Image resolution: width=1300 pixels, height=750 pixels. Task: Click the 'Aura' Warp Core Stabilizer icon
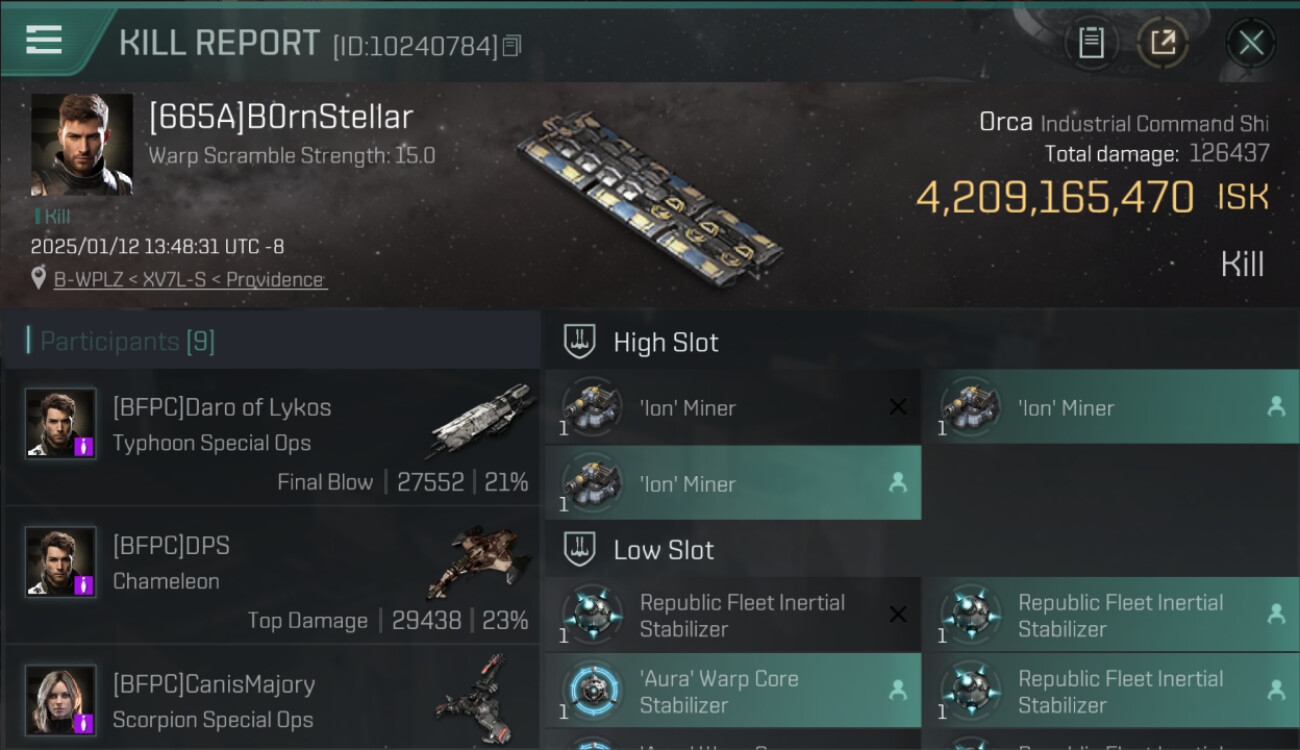tap(593, 691)
